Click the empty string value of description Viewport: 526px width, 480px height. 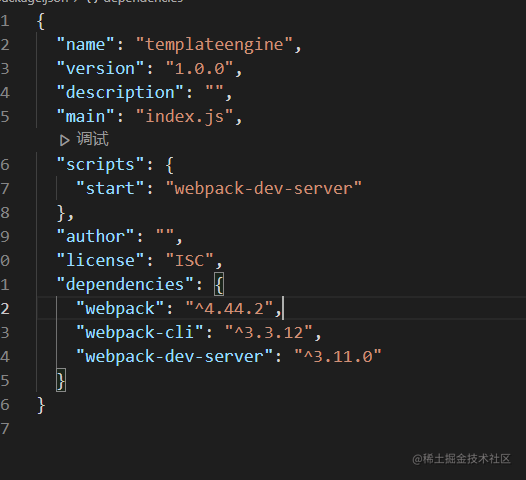tap(214, 89)
